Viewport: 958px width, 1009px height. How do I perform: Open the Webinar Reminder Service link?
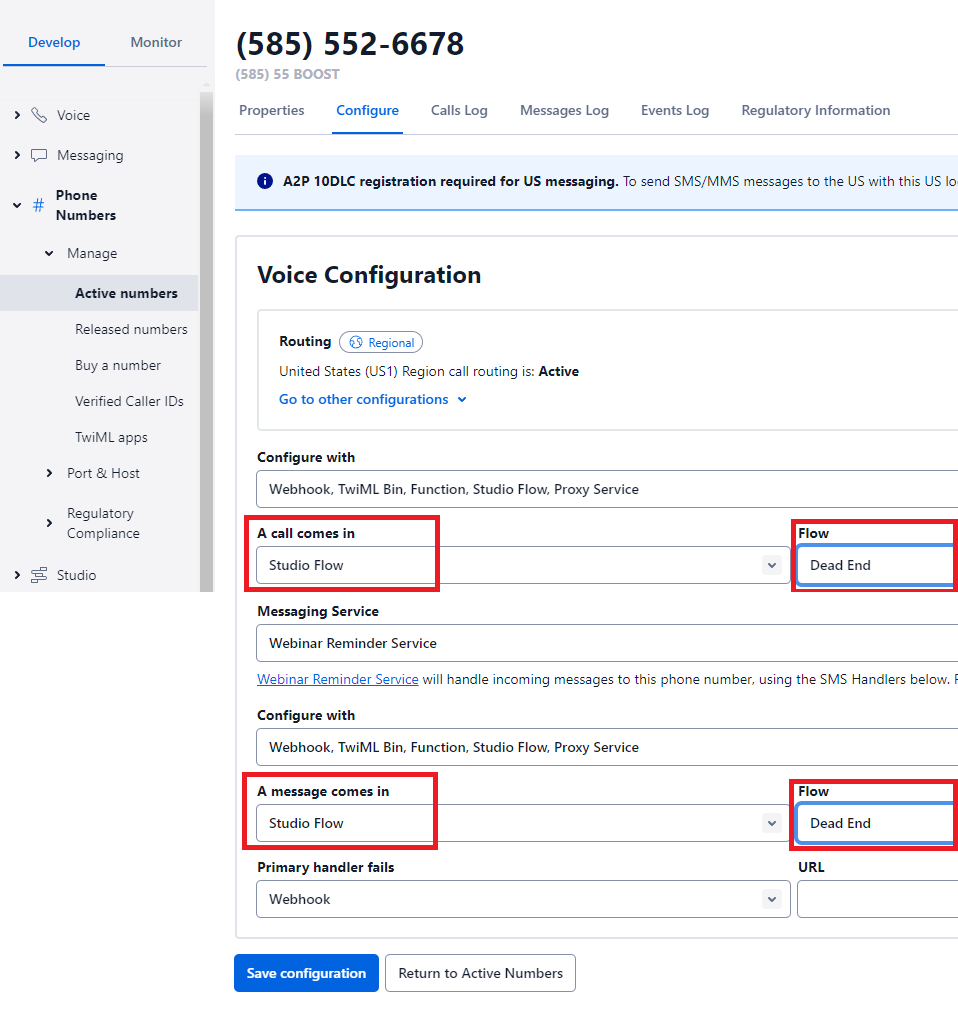click(x=338, y=679)
